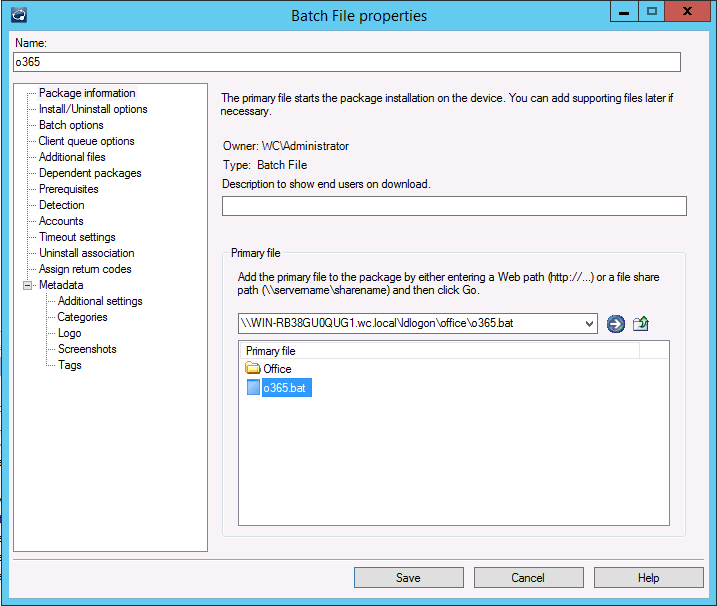This screenshot has width=717, height=606.
Task: Open Assign return codes section
Action: pos(85,269)
